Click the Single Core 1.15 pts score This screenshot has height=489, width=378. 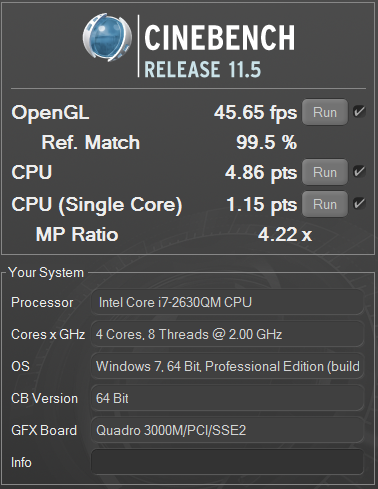coord(262,205)
